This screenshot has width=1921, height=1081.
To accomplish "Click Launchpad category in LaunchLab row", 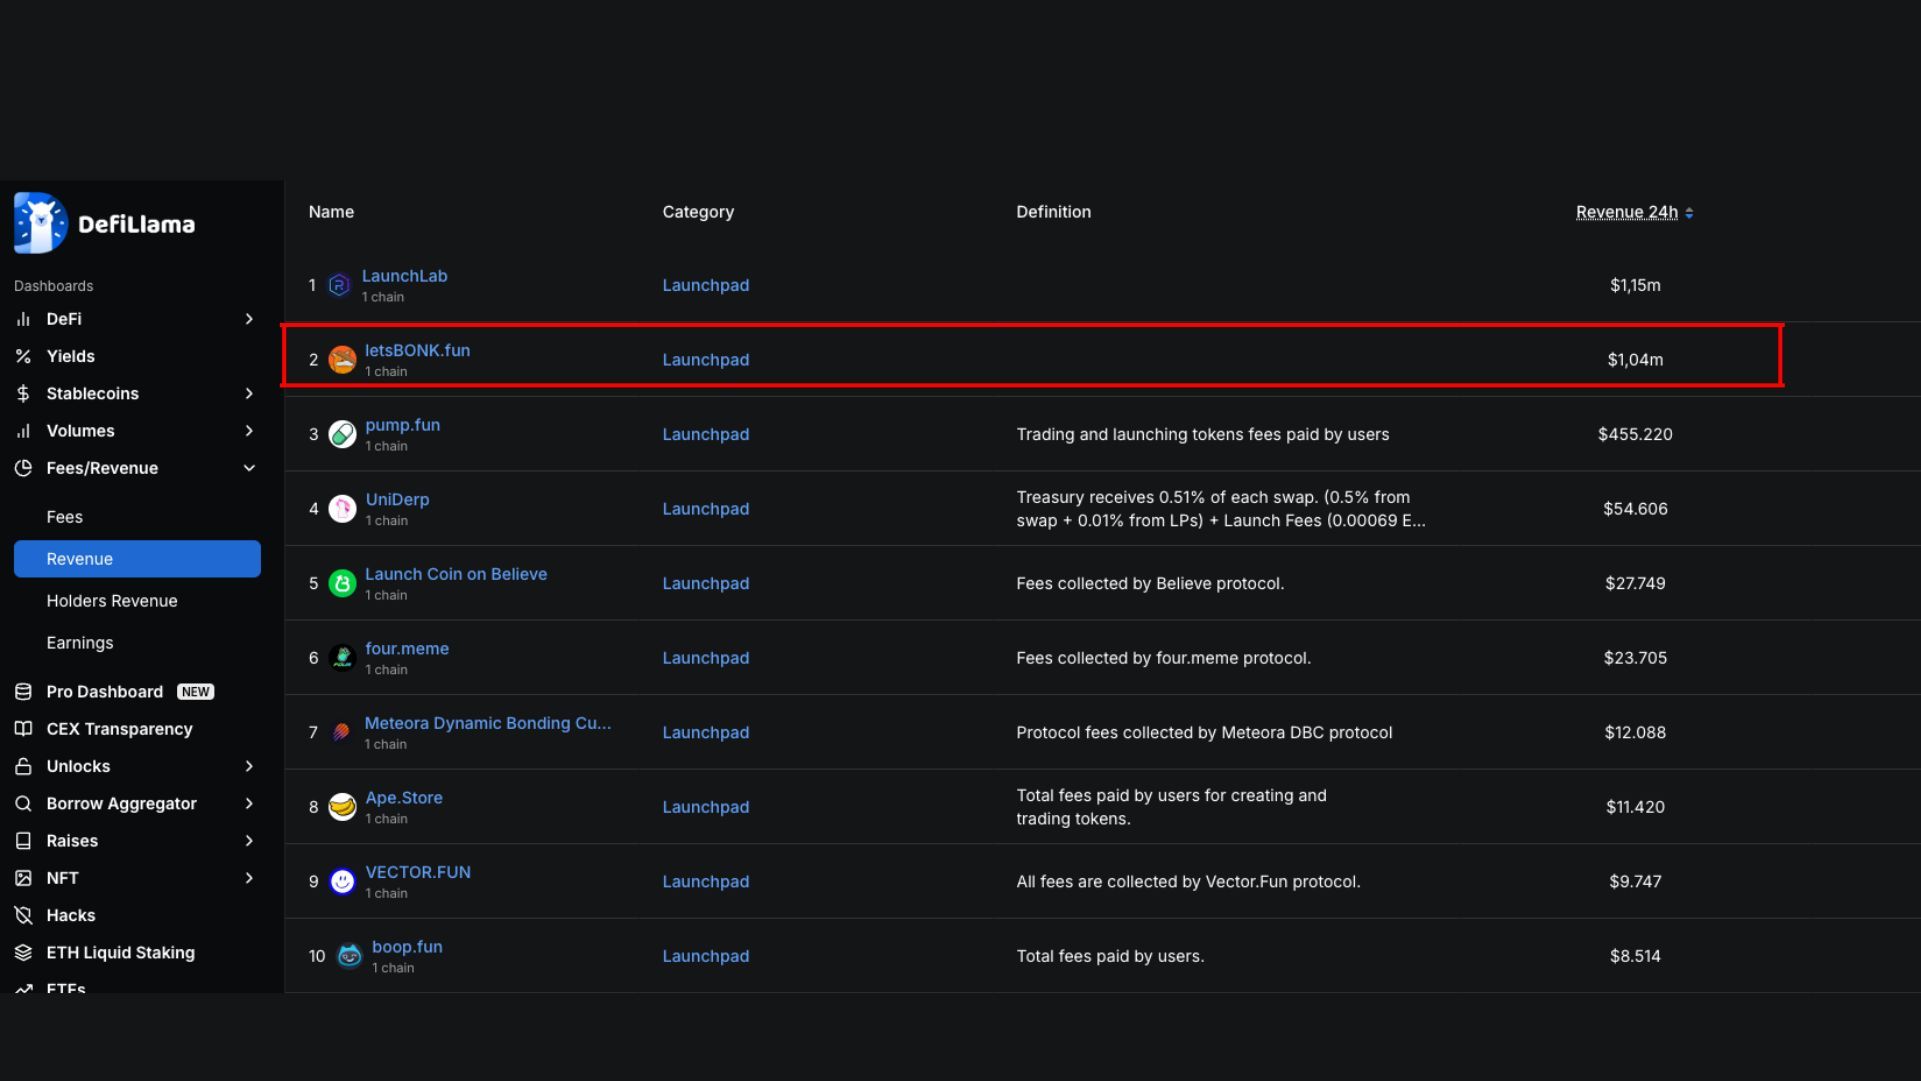I will [705, 285].
